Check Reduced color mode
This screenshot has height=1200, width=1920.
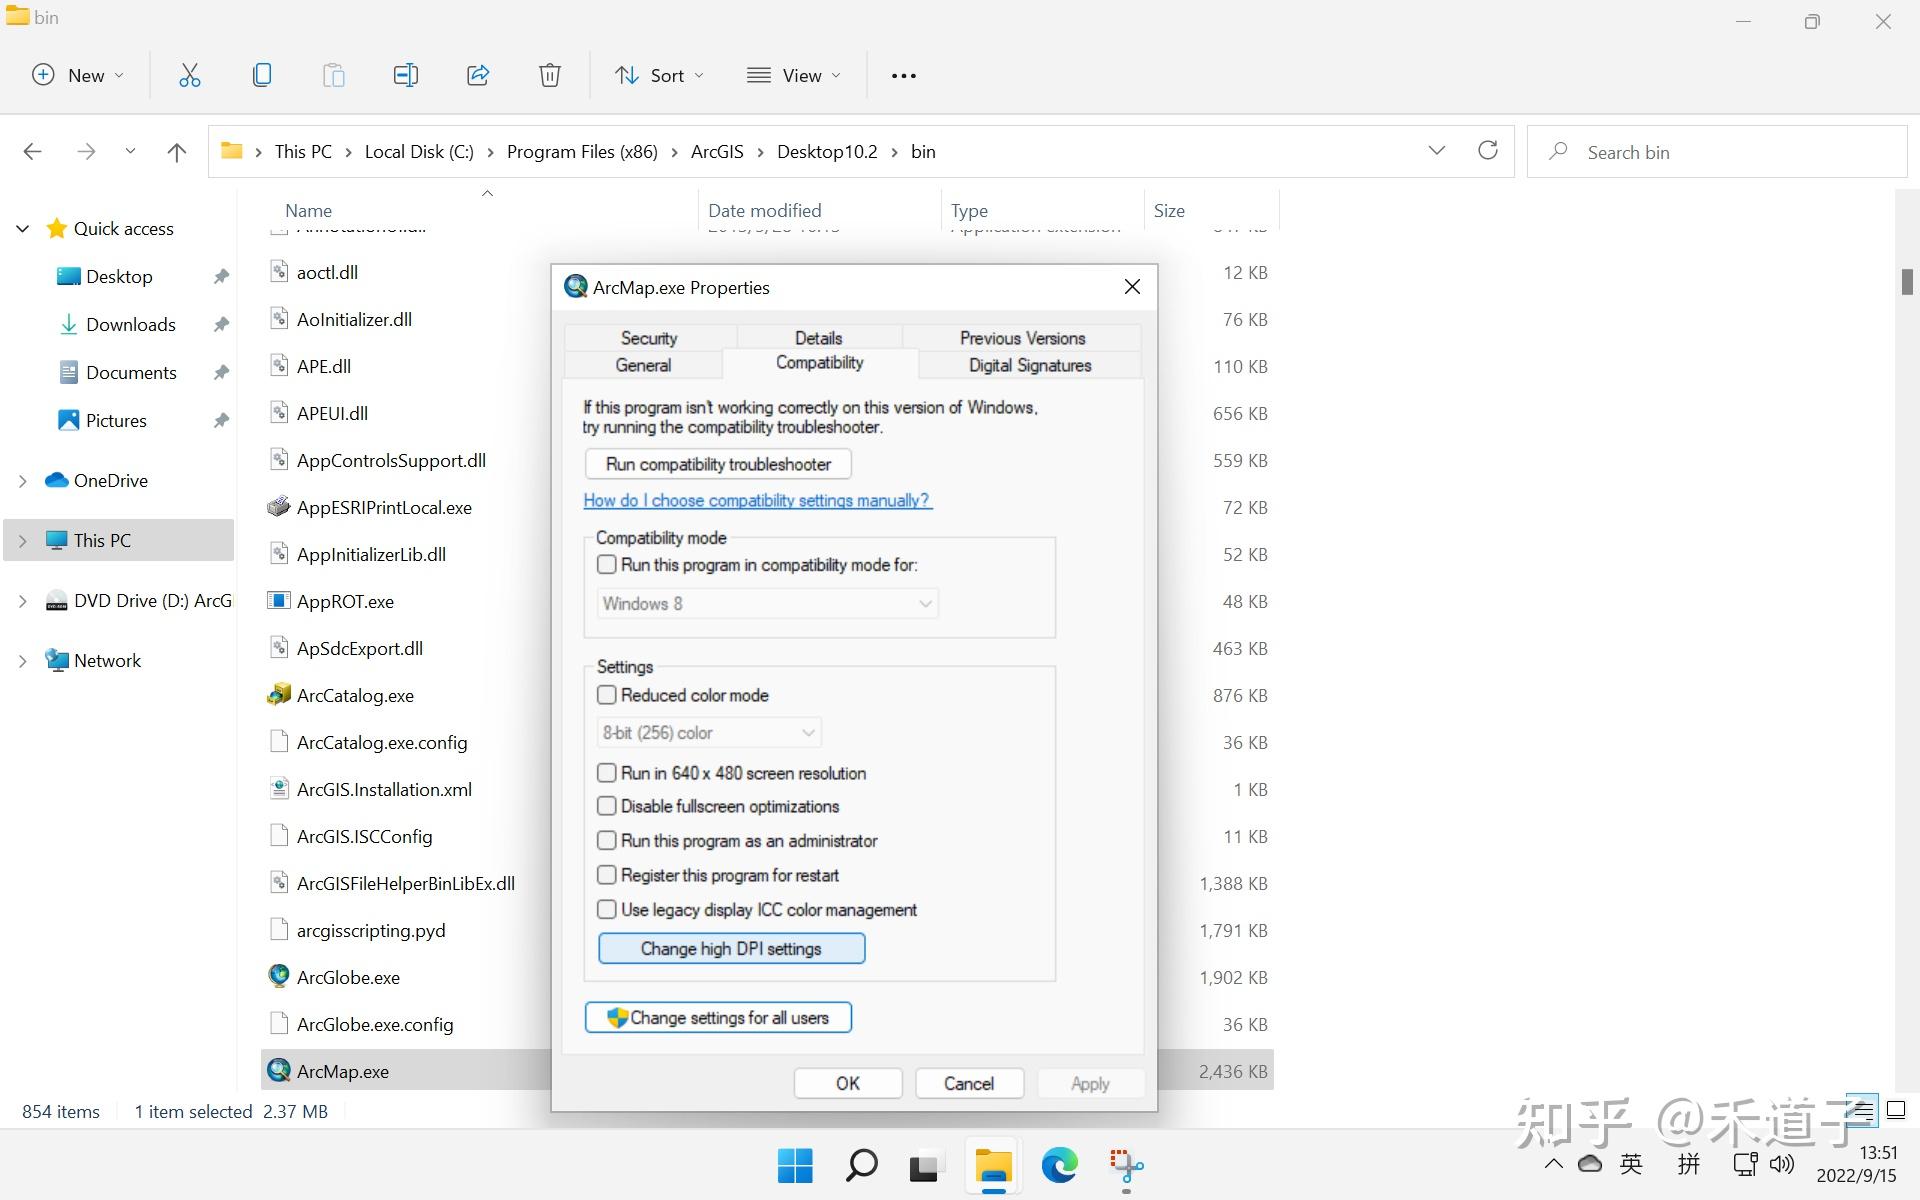pyautogui.click(x=607, y=694)
